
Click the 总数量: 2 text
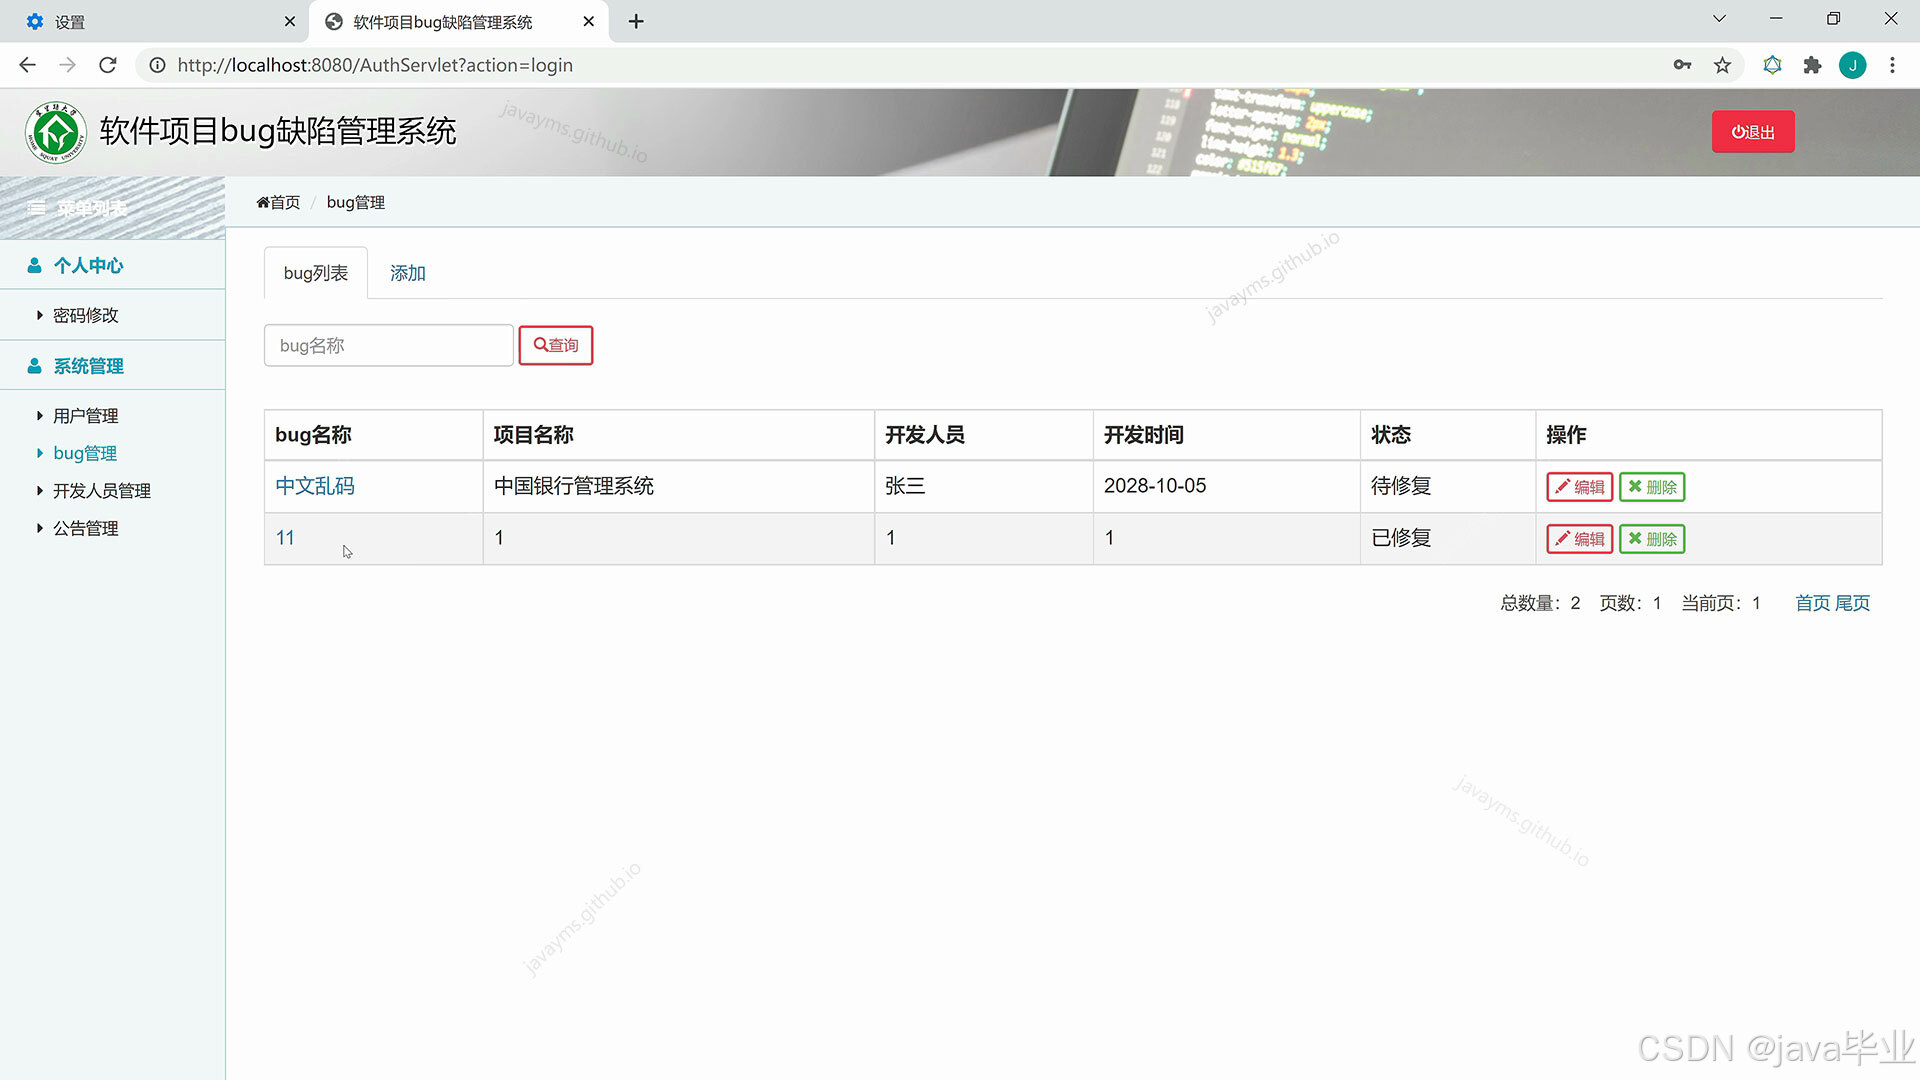1540,603
